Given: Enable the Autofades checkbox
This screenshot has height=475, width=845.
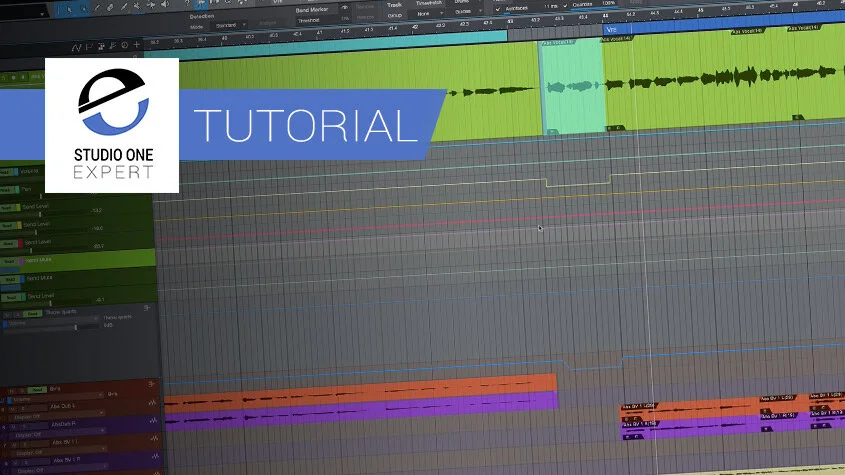Looking at the screenshot, I should tap(498, 9).
